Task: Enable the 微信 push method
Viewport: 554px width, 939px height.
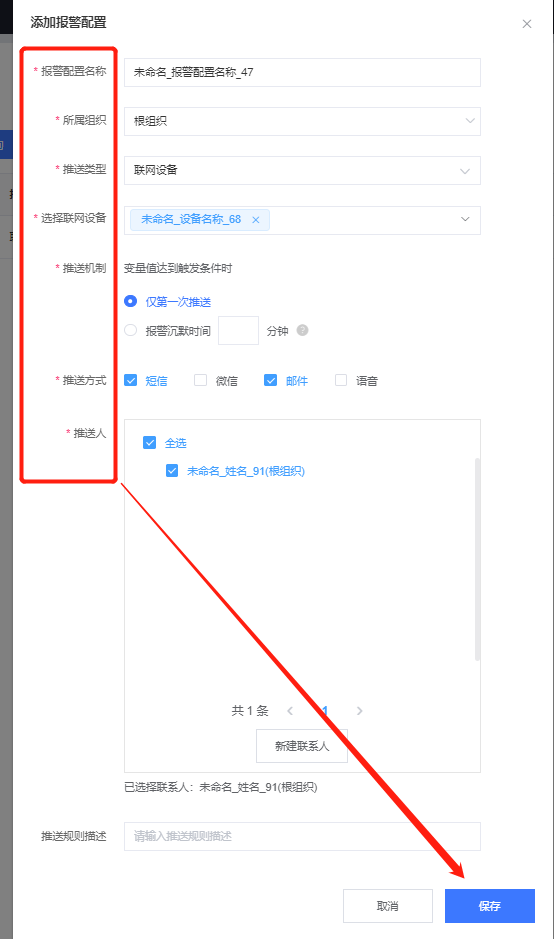Action: point(201,380)
